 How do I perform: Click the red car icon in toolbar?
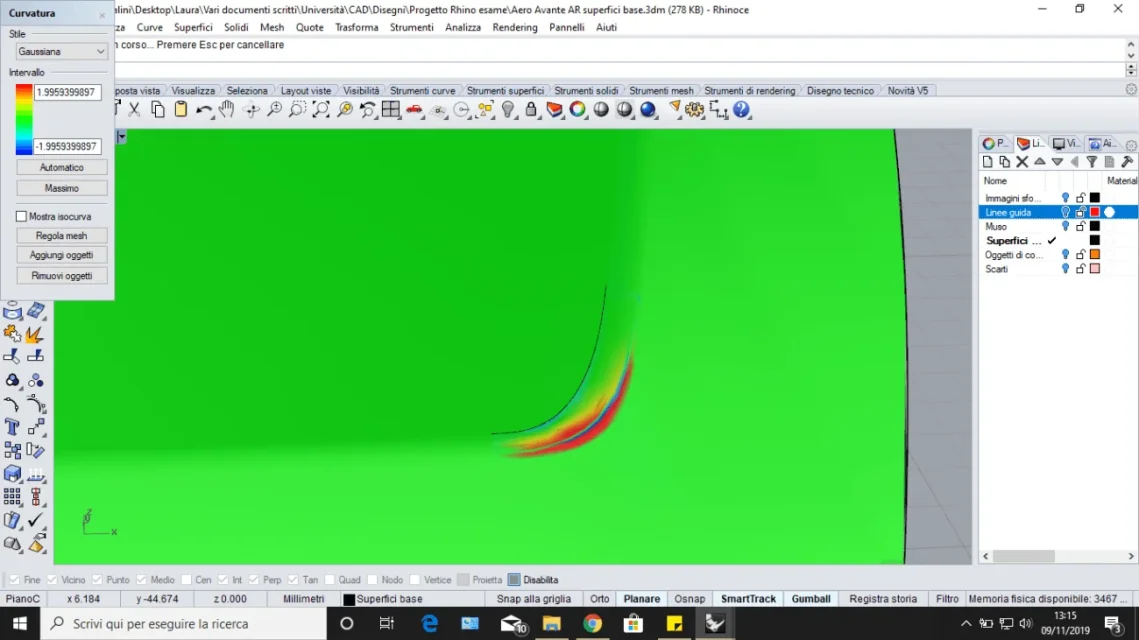tap(414, 110)
